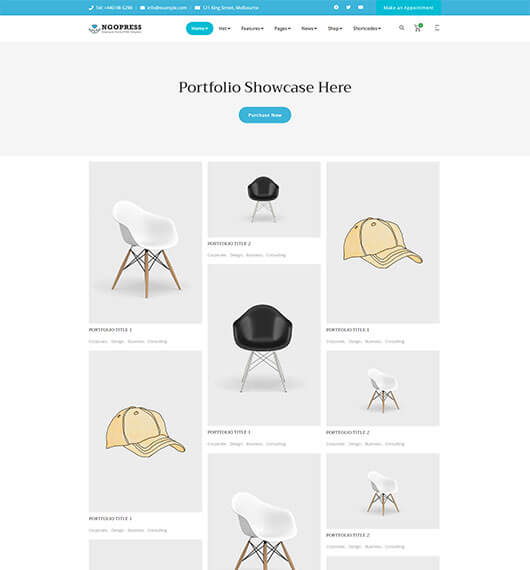Click the first circular social icon

coord(336,7)
